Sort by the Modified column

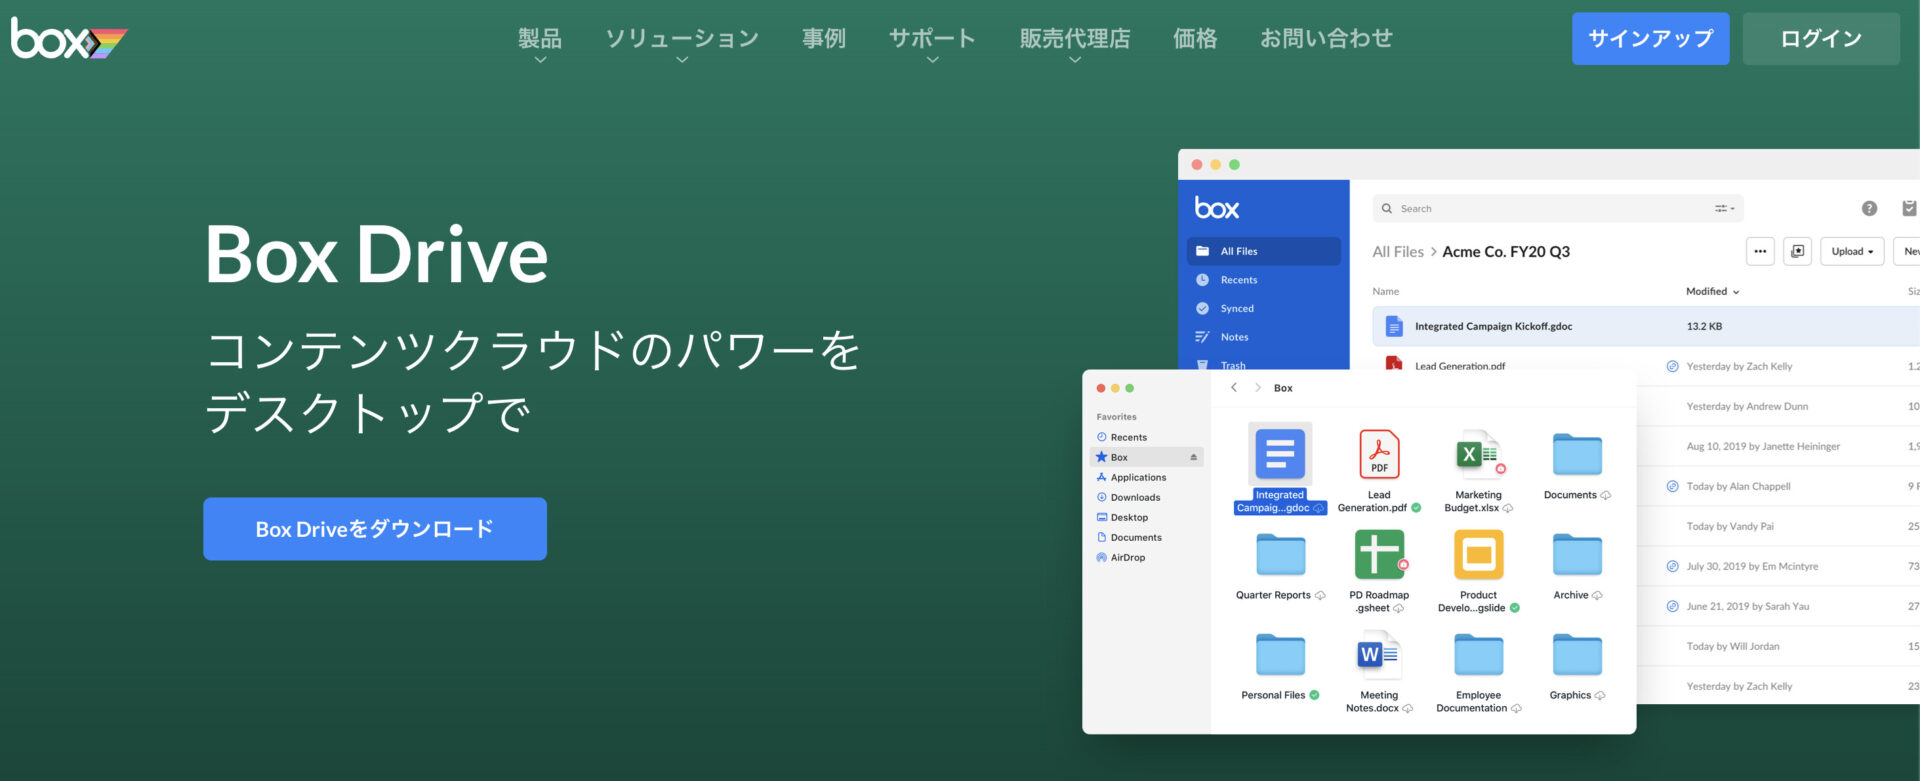[x=1712, y=292]
